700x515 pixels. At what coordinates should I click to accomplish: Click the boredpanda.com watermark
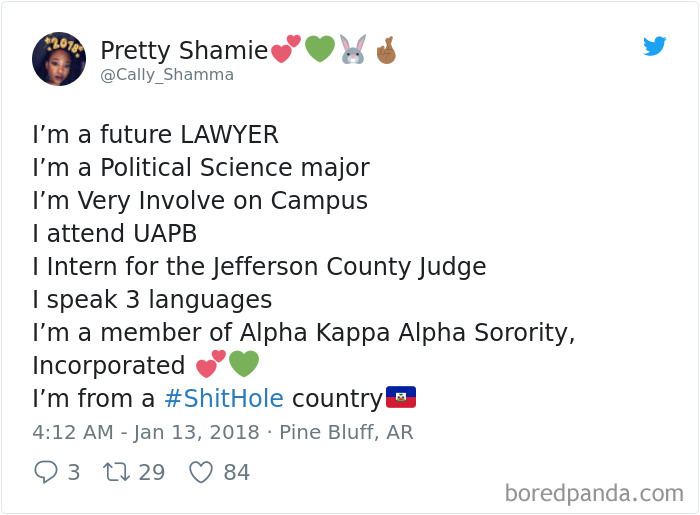pos(594,493)
